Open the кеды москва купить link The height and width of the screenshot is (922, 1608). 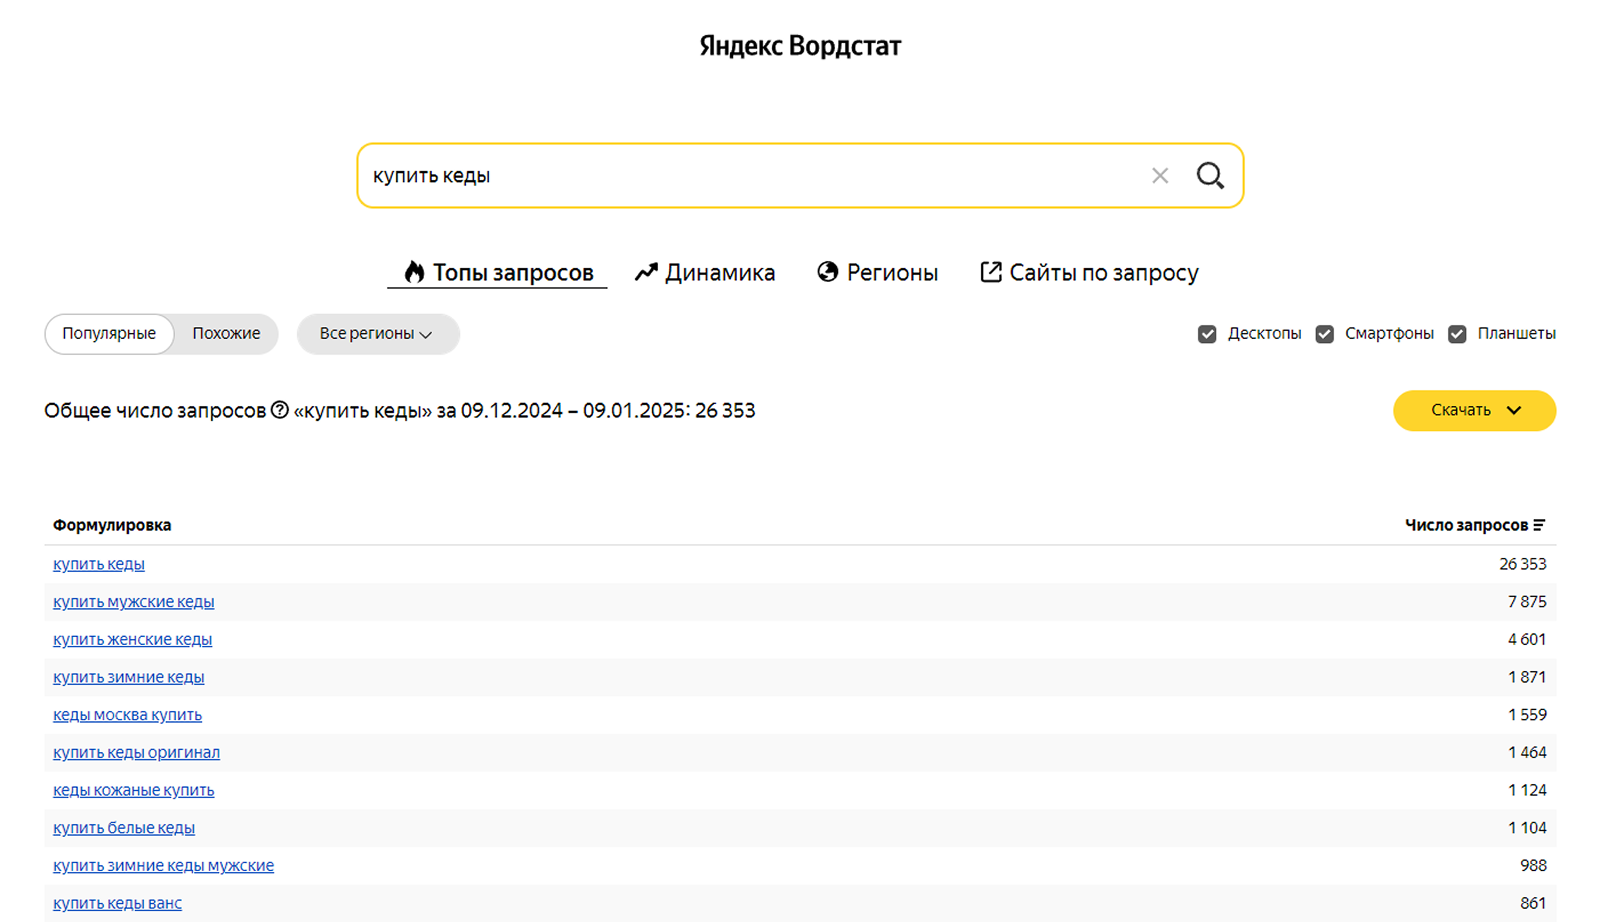point(128,715)
